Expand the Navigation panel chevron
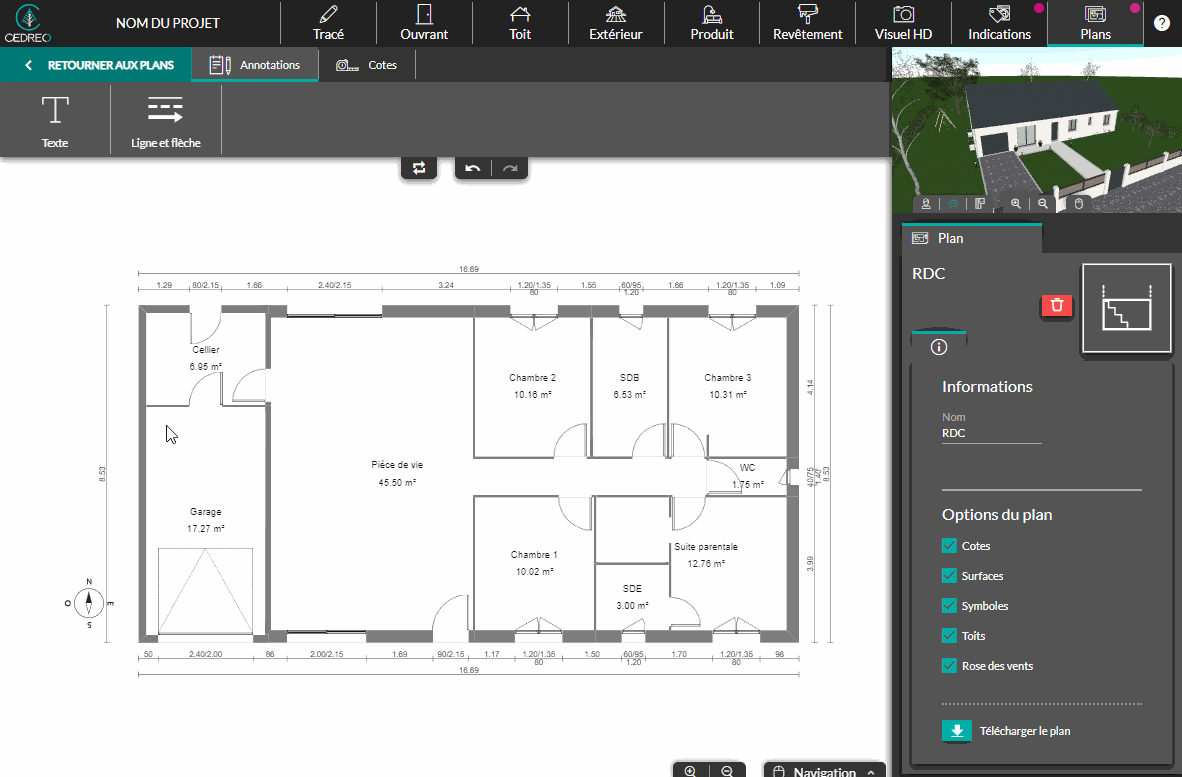This screenshot has height=777, width=1182. click(x=871, y=772)
